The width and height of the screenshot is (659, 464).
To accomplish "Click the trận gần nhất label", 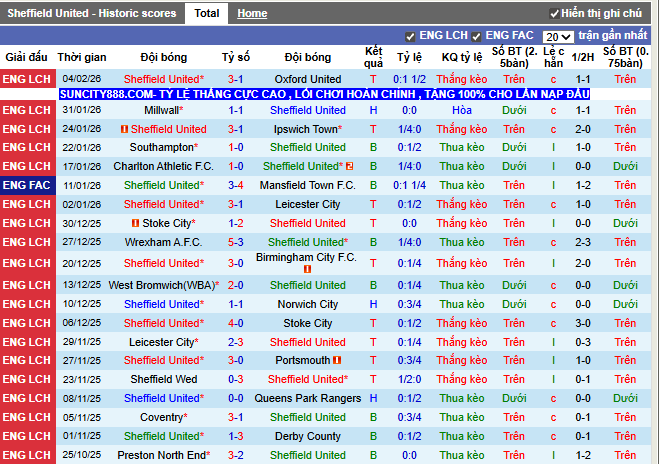I will [x=613, y=36].
